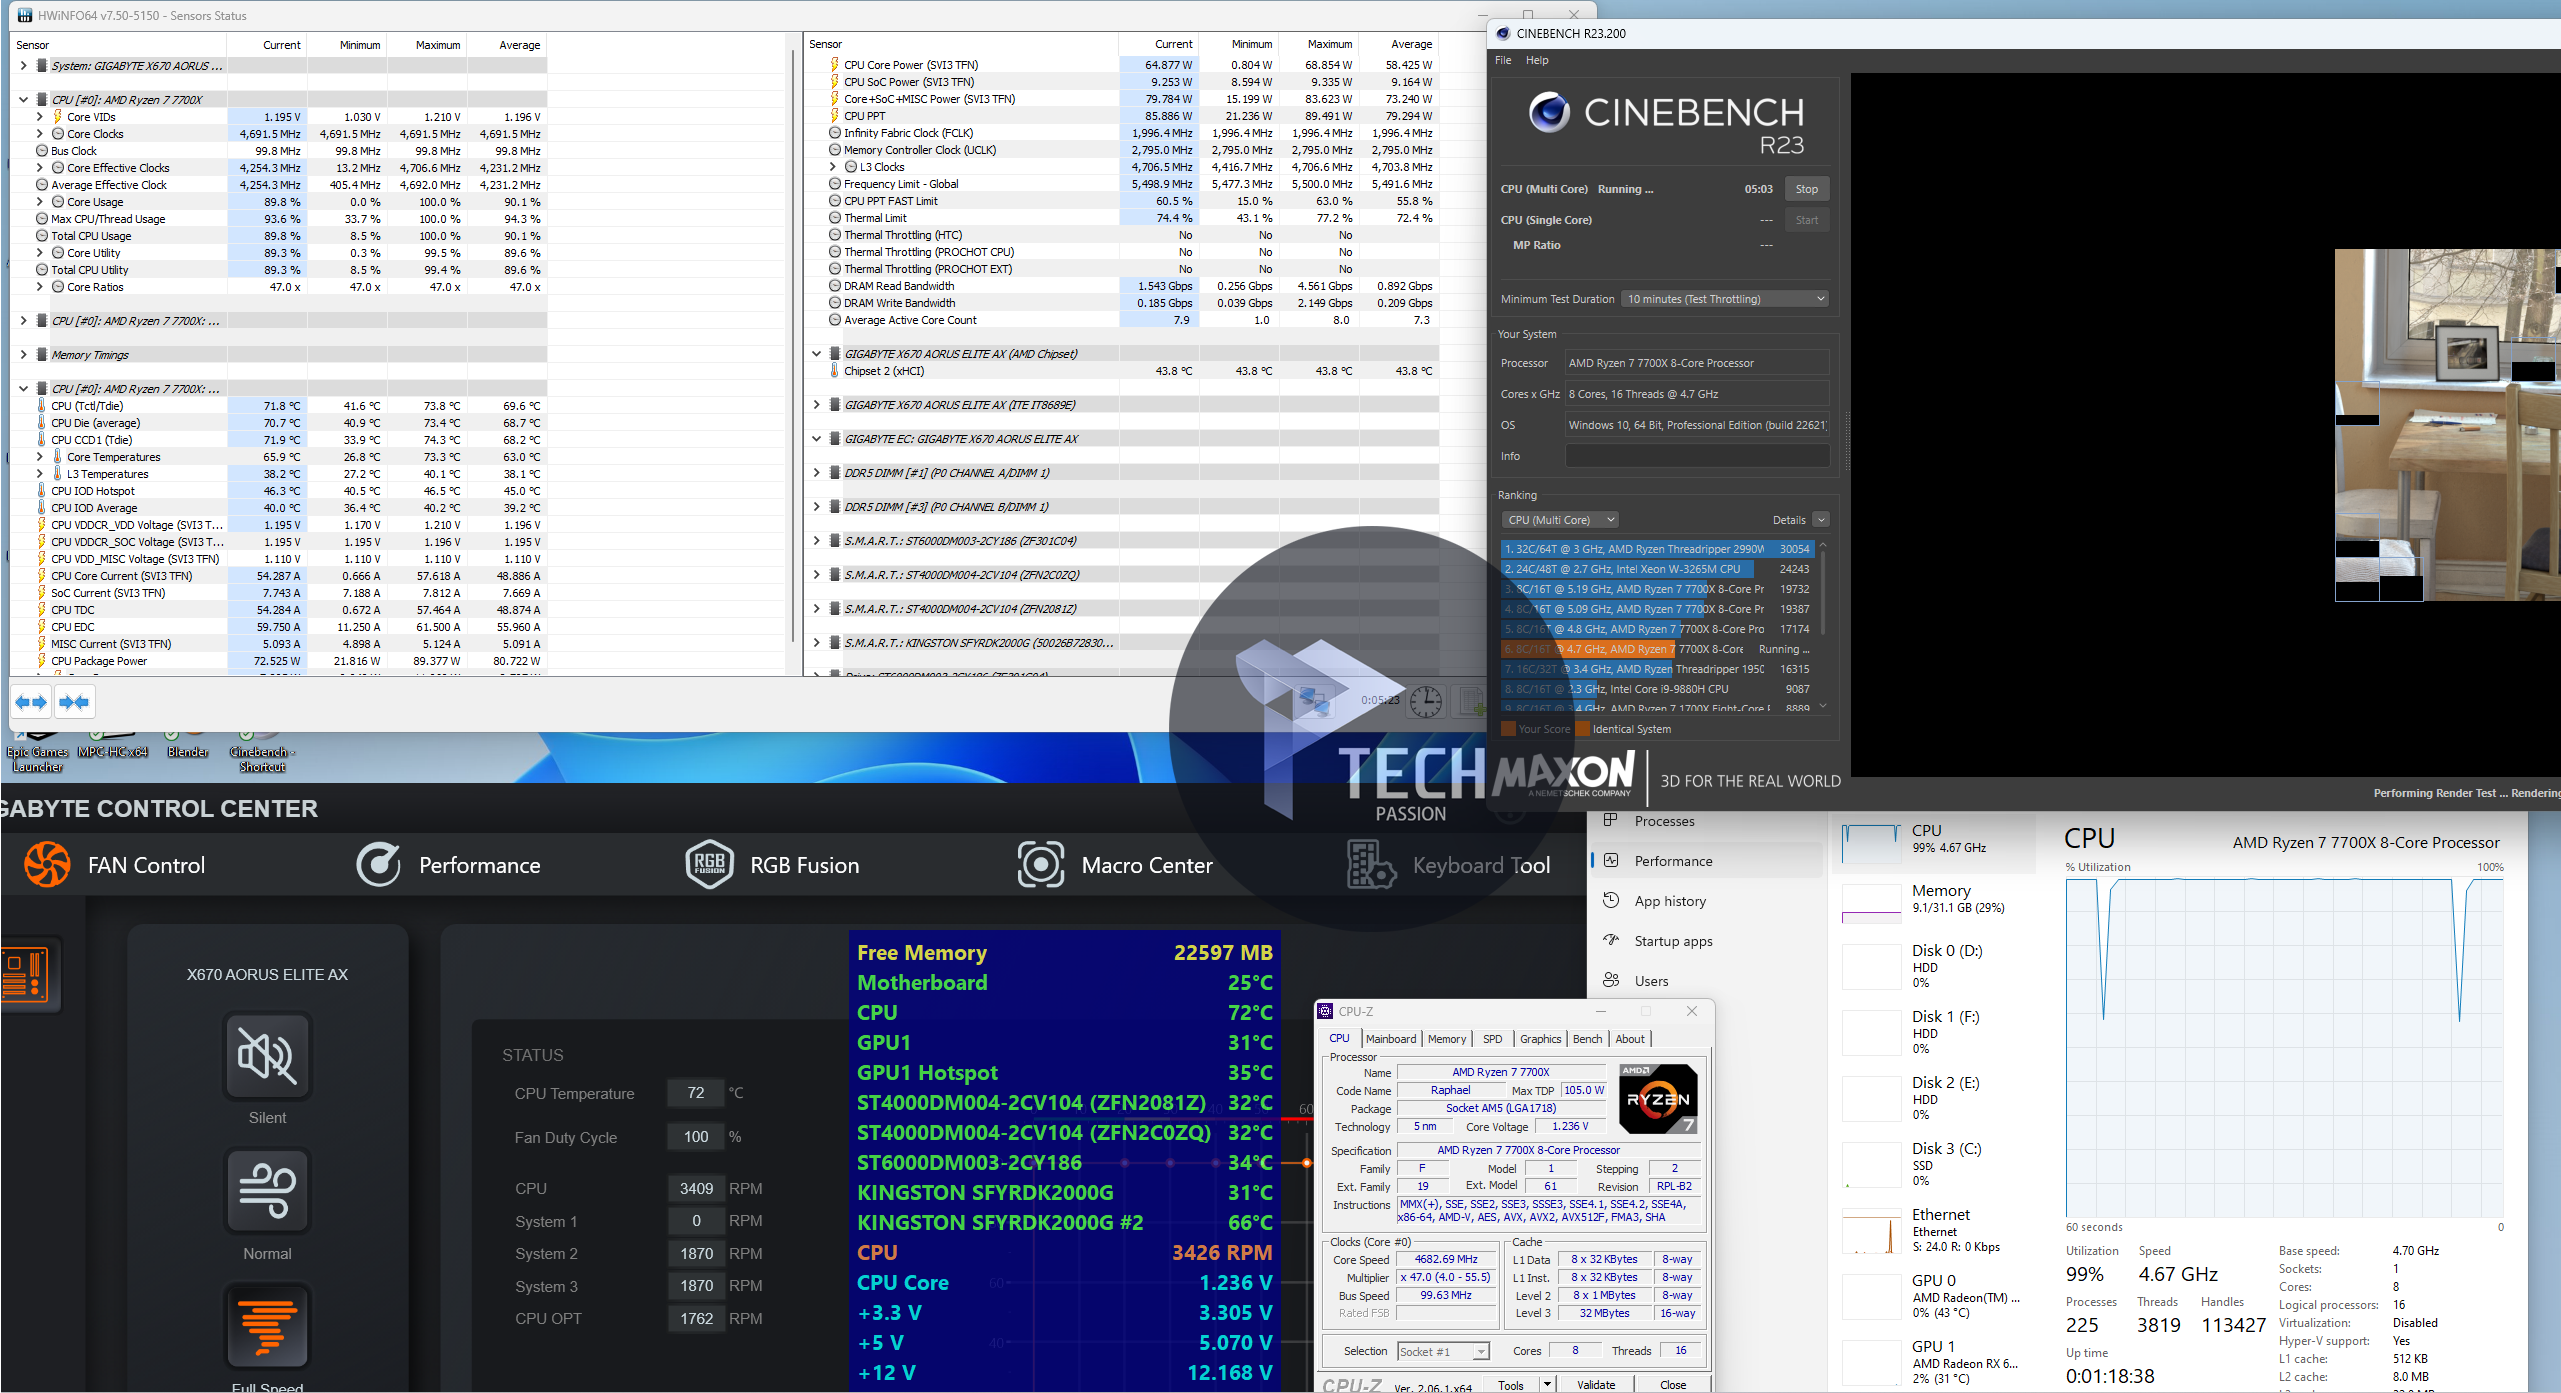The image size is (2561, 1393).
Task: Open the CPU (Multi Core) ranking dropdown
Action: [1560, 520]
